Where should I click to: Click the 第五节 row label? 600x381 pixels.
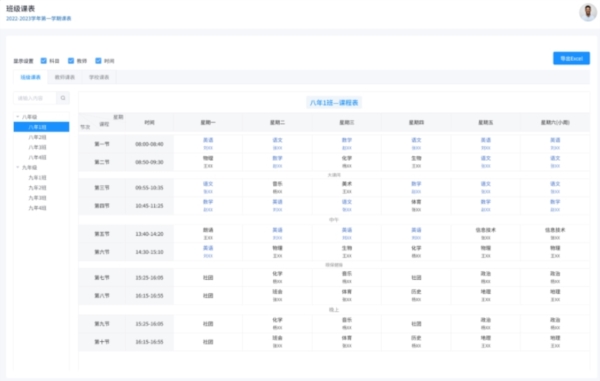point(102,234)
